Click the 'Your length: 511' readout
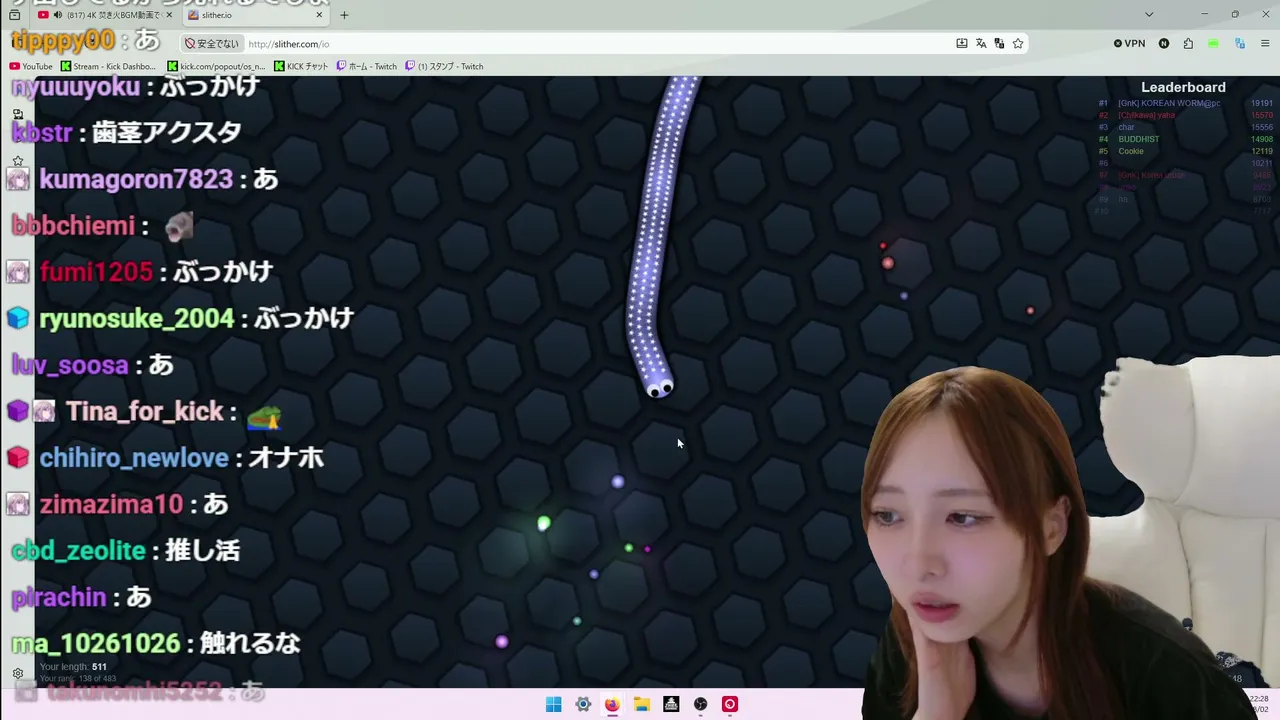This screenshot has height=720, width=1280. (x=73, y=667)
